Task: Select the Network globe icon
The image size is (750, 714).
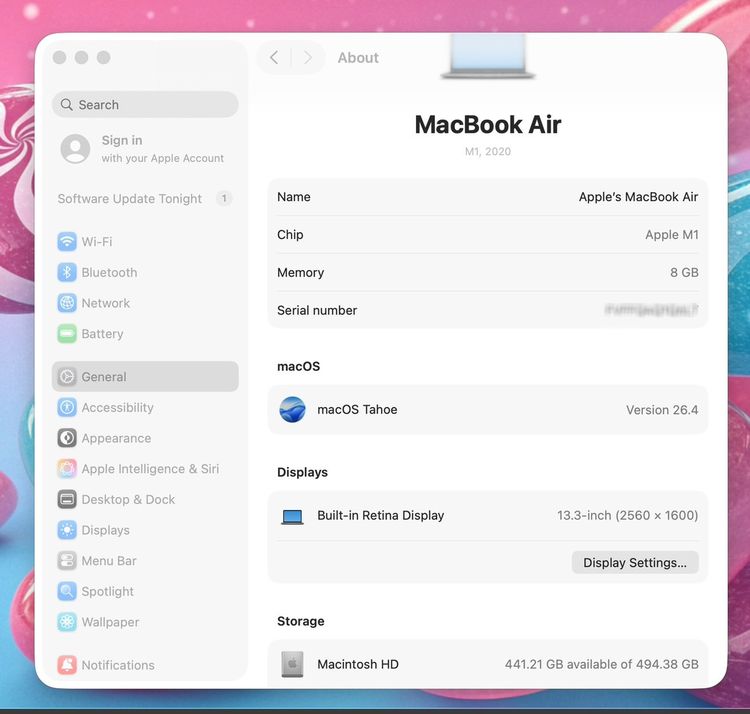Action: point(67,303)
